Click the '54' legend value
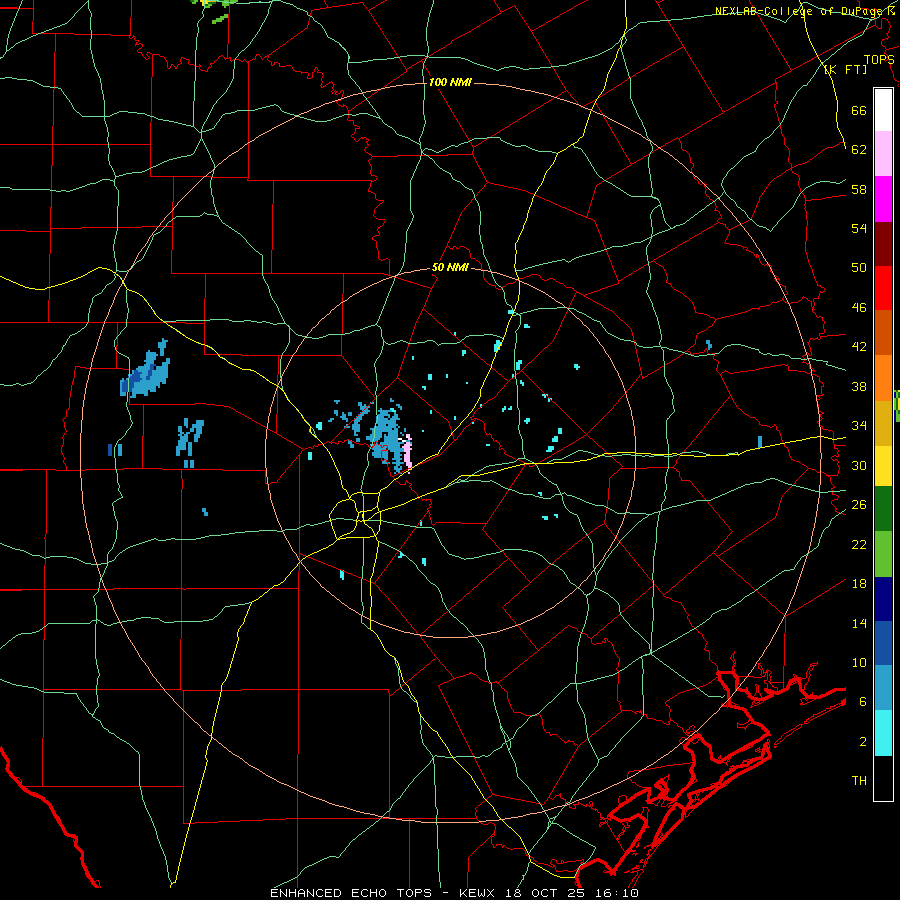Screen dimensions: 900x900 859,228
